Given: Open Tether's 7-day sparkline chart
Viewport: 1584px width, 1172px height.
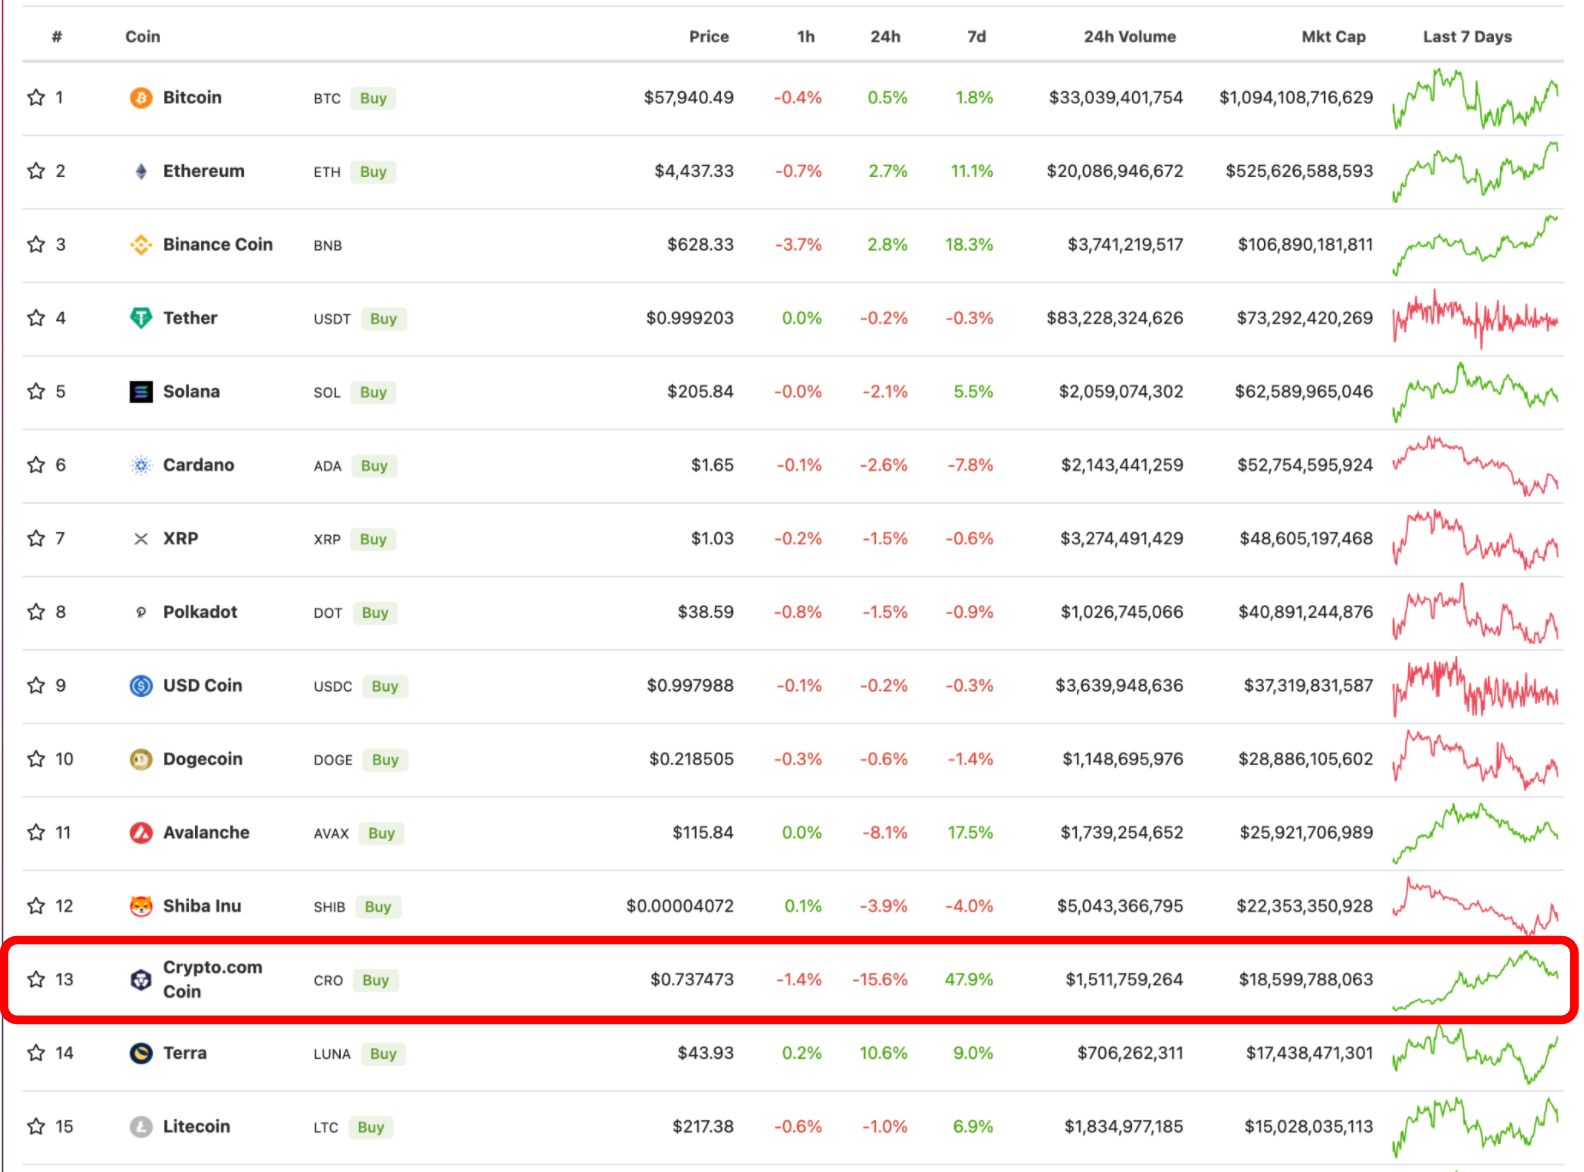Looking at the screenshot, I should (1476, 318).
